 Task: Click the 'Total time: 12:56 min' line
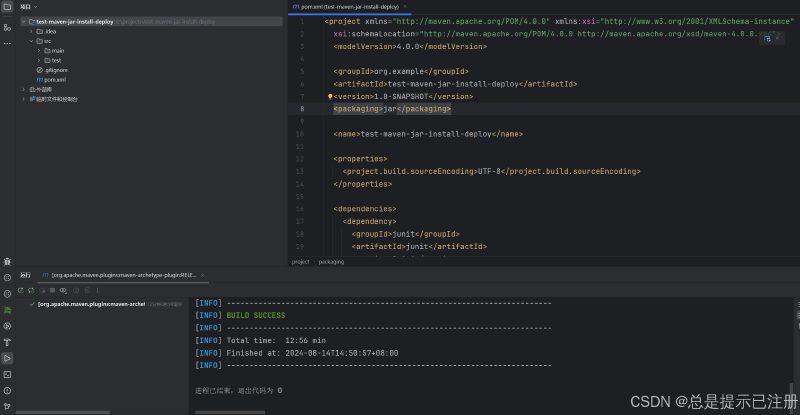[x=260, y=340]
